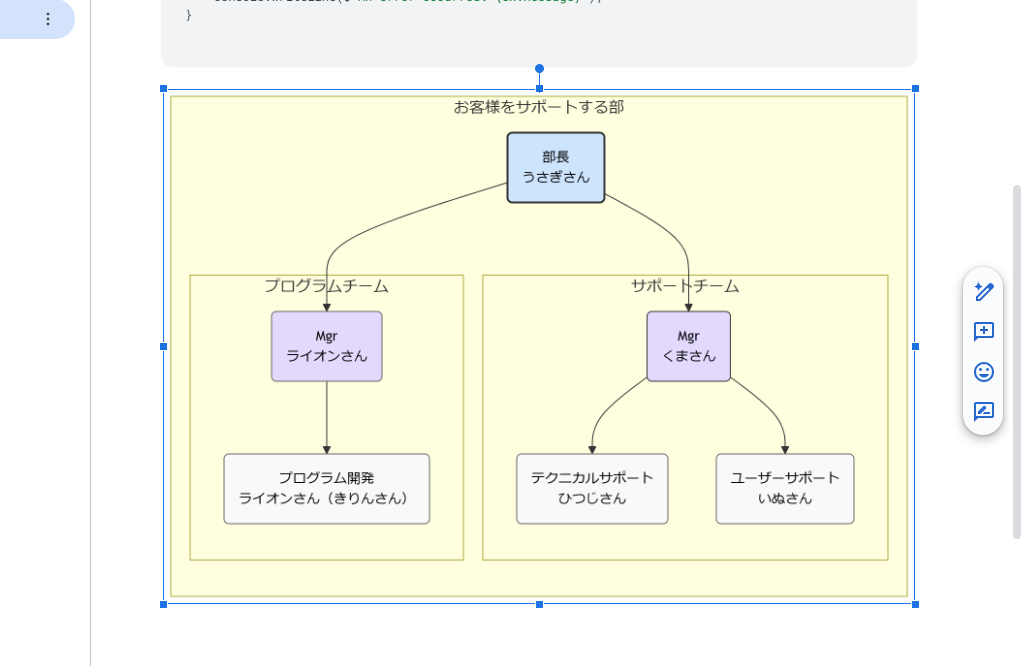Select the bottom-center resize handle of the image
Viewport: 1023px width, 666px height.
pos(540,605)
